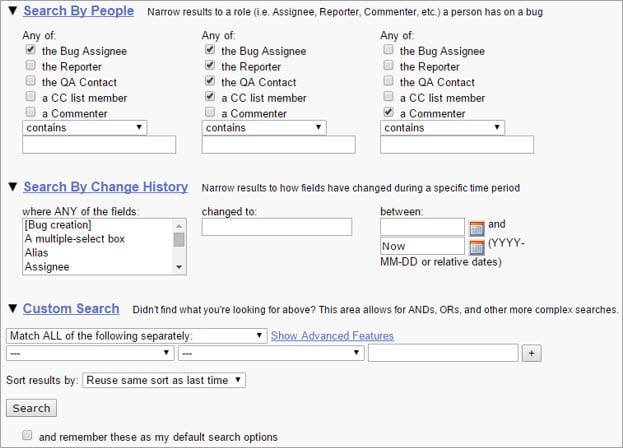Click the Search button
This screenshot has height=448, width=623.
[x=31, y=408]
